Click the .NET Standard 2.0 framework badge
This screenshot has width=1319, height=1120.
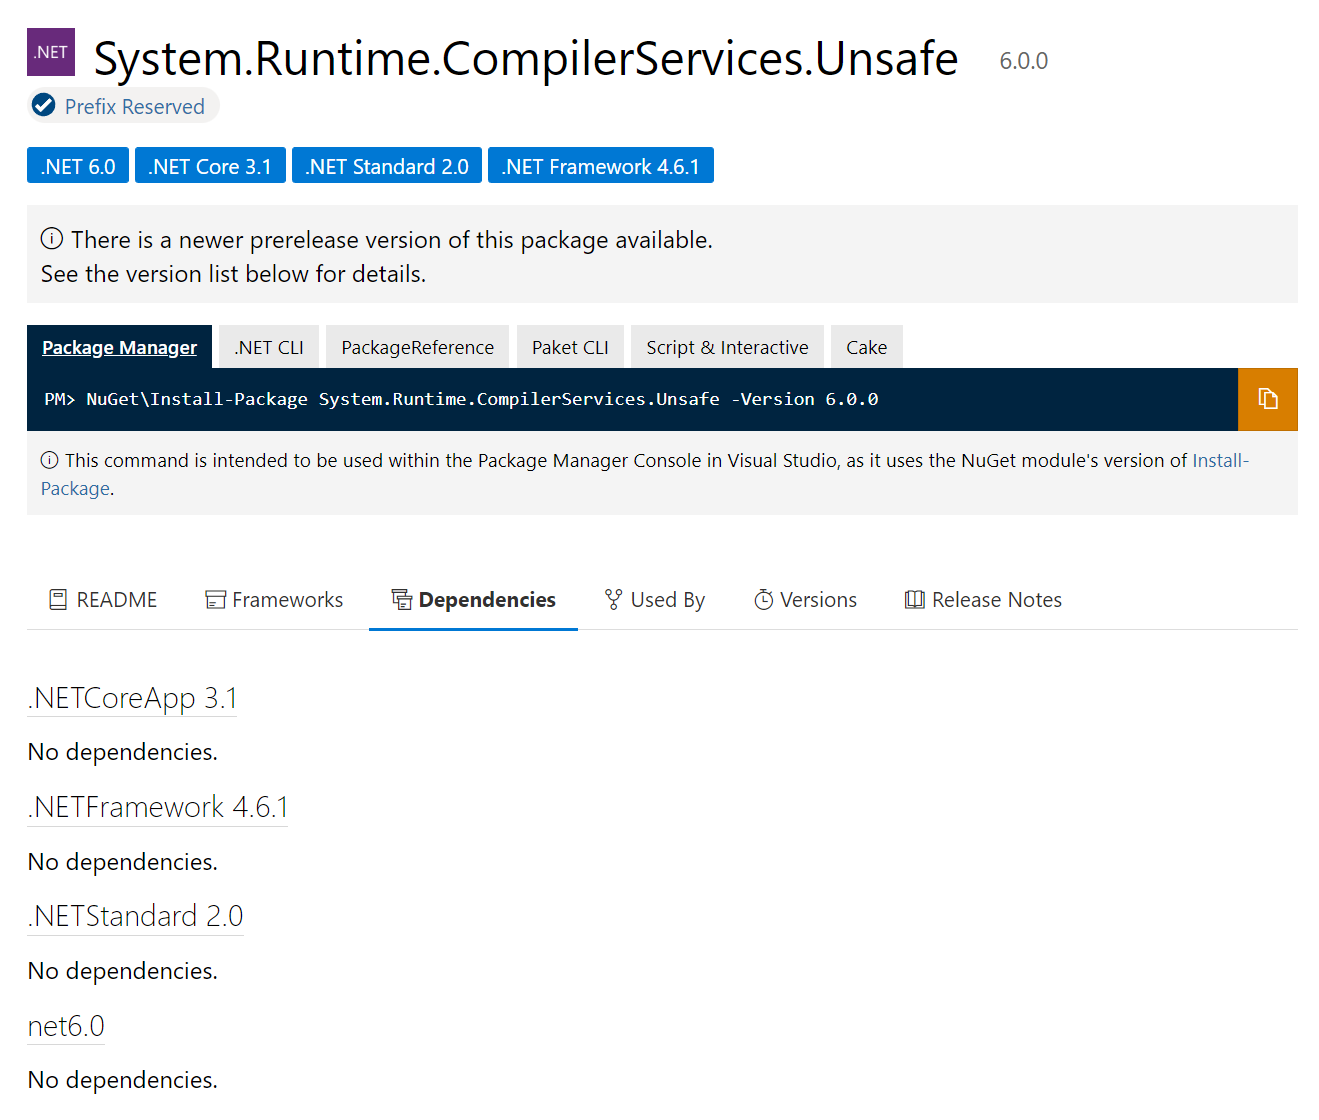click(x=387, y=166)
